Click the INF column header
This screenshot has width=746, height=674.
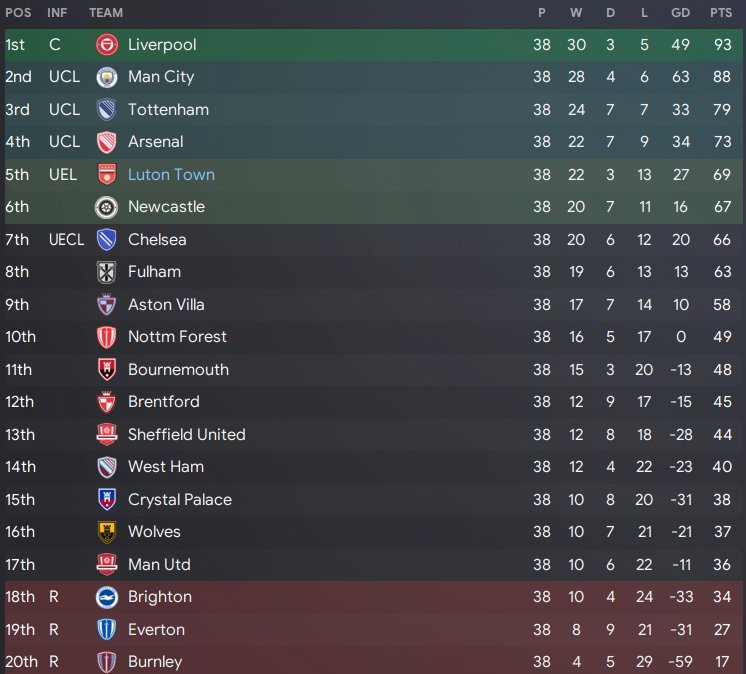pyautogui.click(x=57, y=13)
